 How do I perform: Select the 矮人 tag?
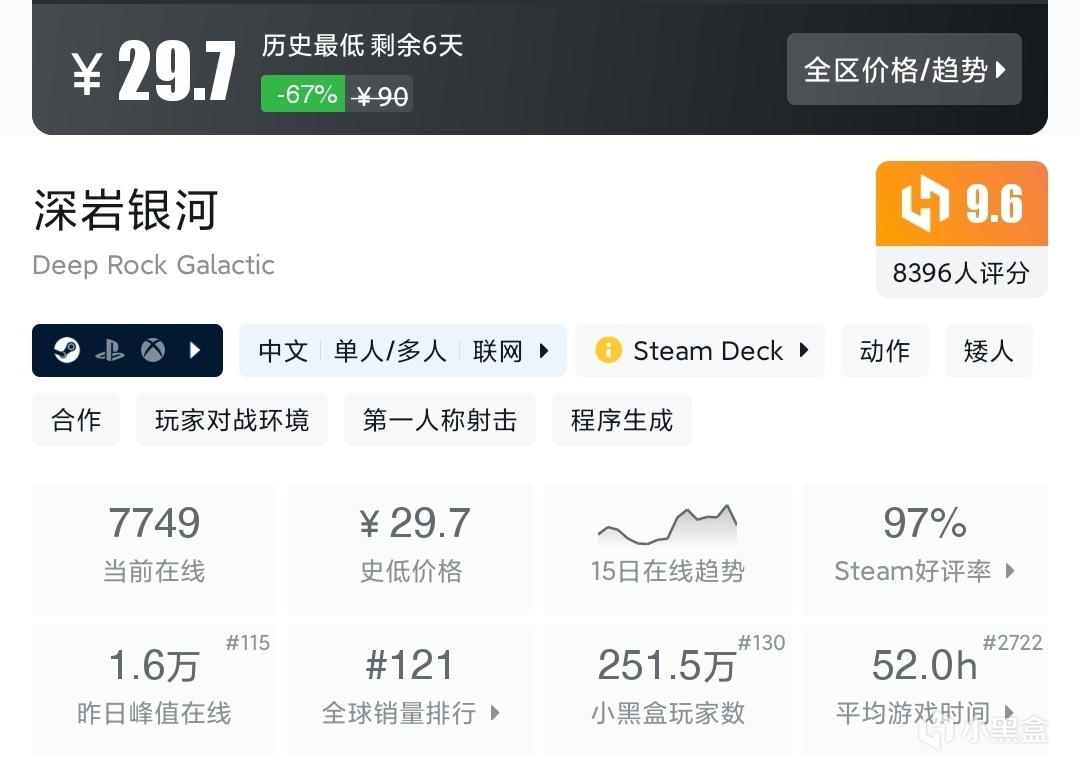click(988, 351)
